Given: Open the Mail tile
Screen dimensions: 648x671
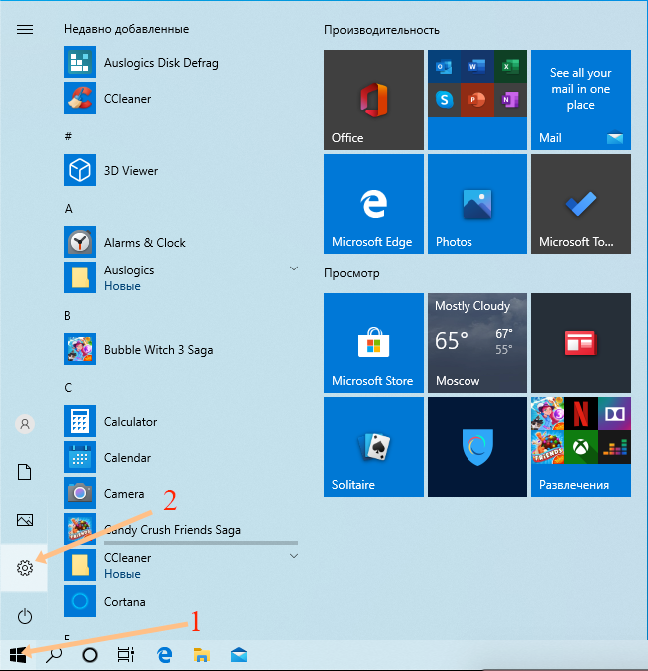Looking at the screenshot, I should point(581,100).
